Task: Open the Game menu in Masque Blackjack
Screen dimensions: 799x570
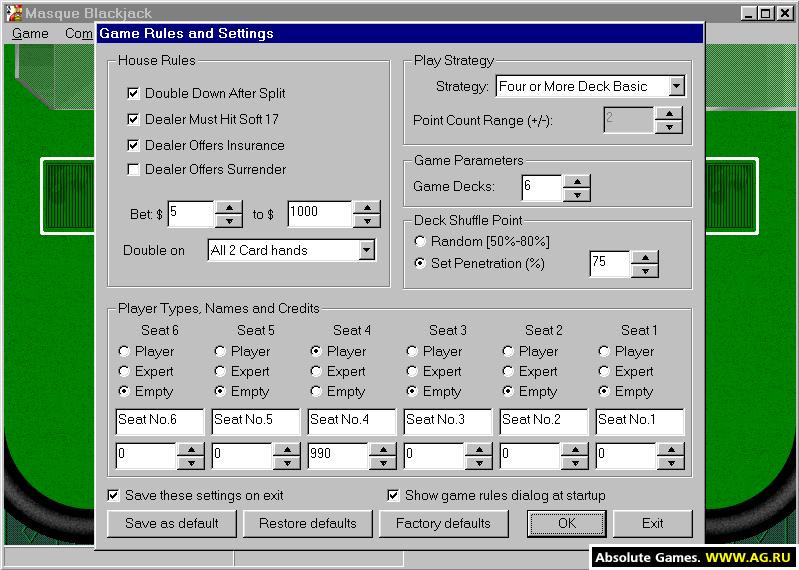Action: tap(30, 34)
